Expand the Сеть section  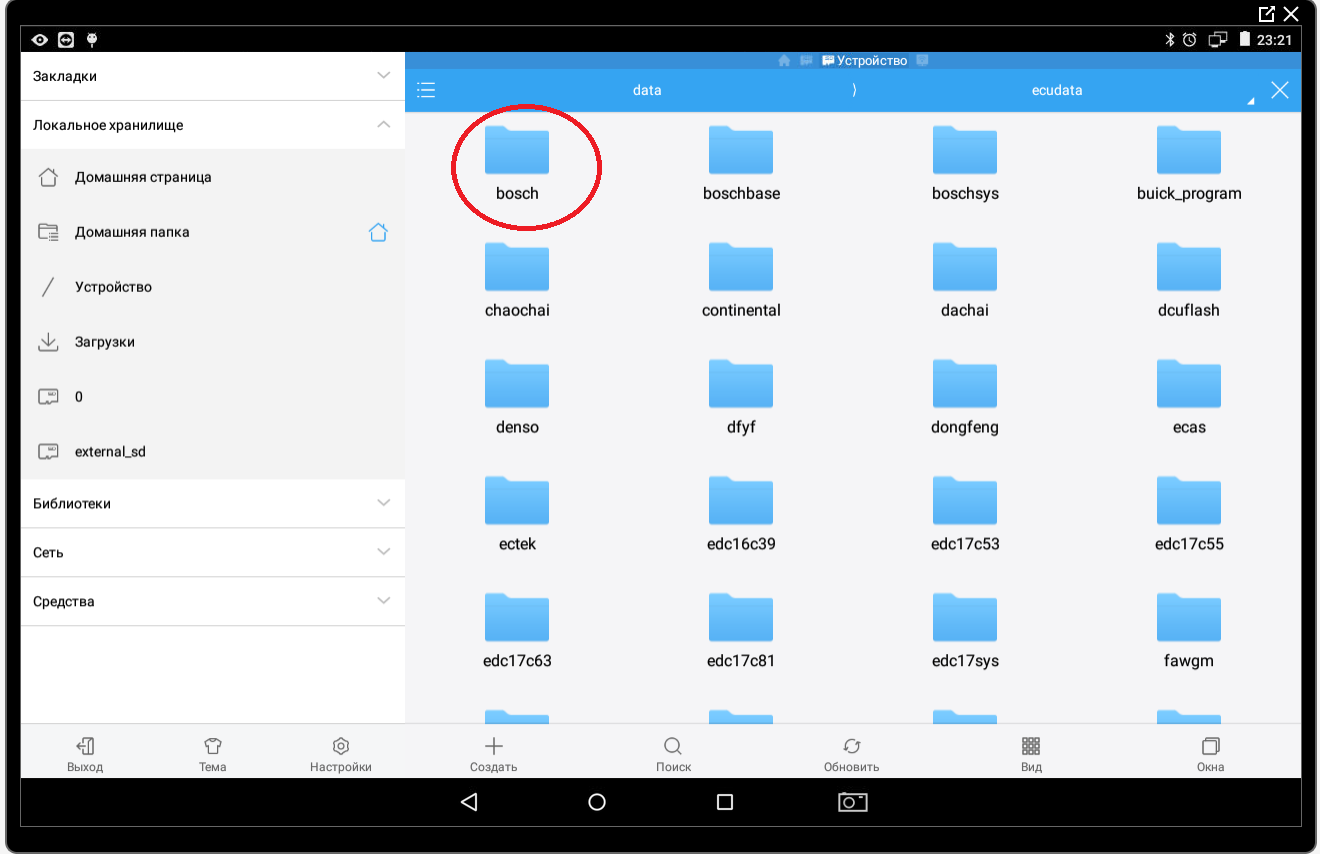213,552
